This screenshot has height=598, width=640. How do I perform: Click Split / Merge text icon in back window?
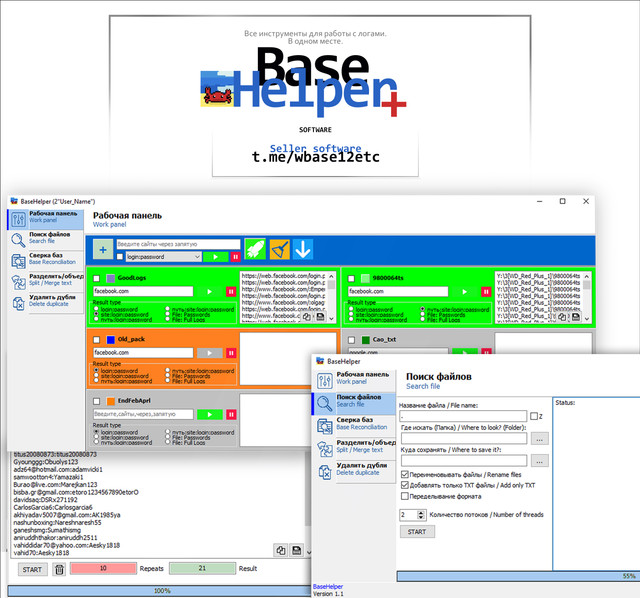(18, 282)
